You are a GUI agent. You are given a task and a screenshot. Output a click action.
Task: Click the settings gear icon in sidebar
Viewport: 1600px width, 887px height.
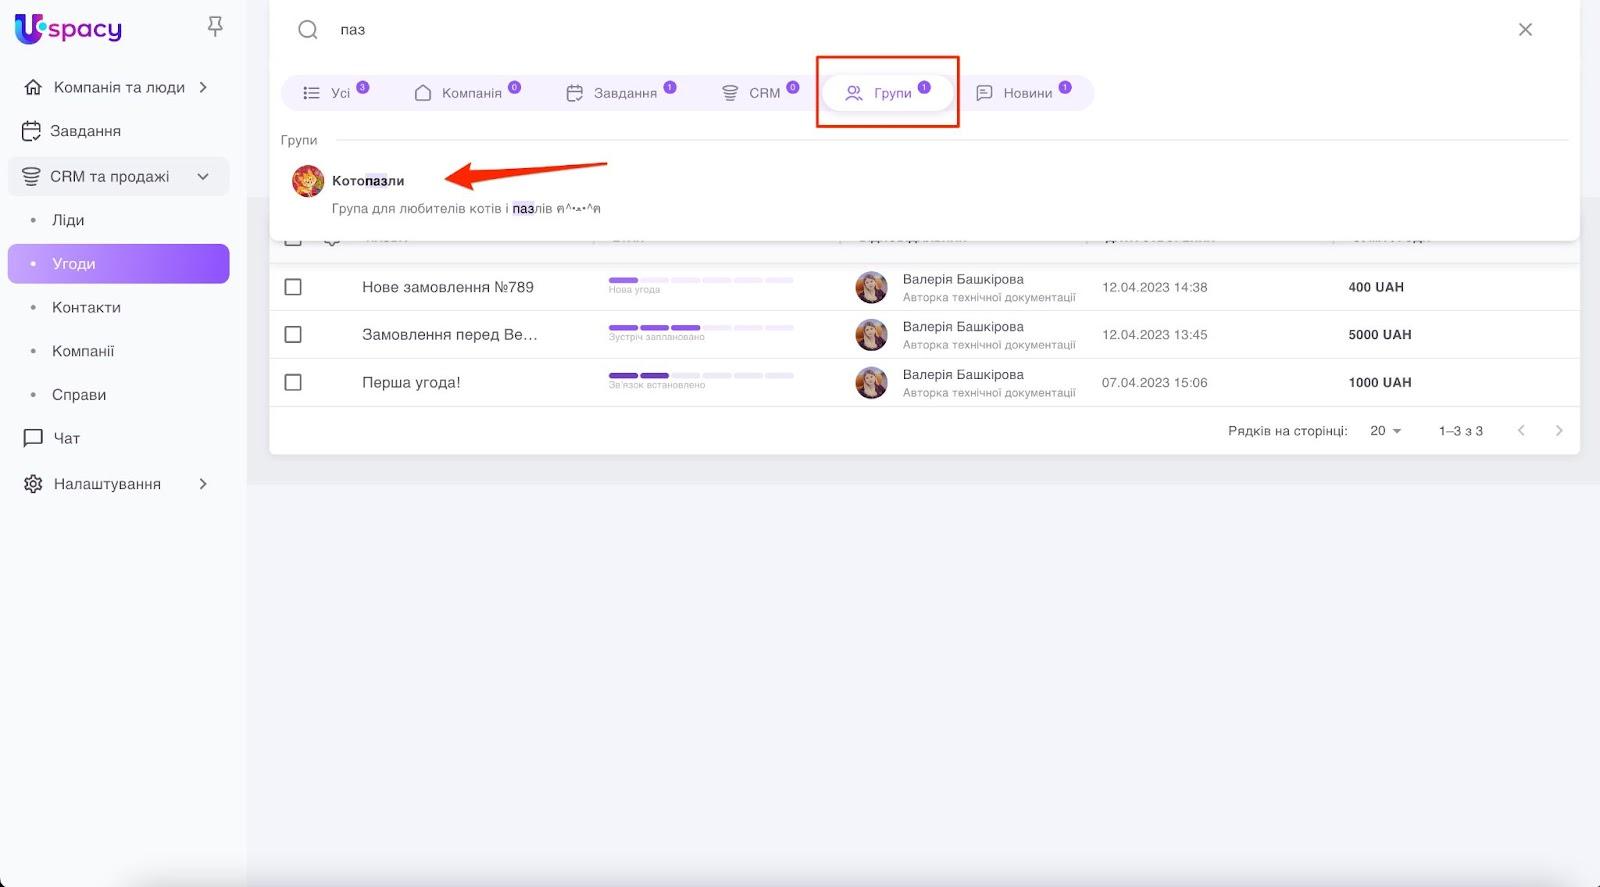[33, 484]
